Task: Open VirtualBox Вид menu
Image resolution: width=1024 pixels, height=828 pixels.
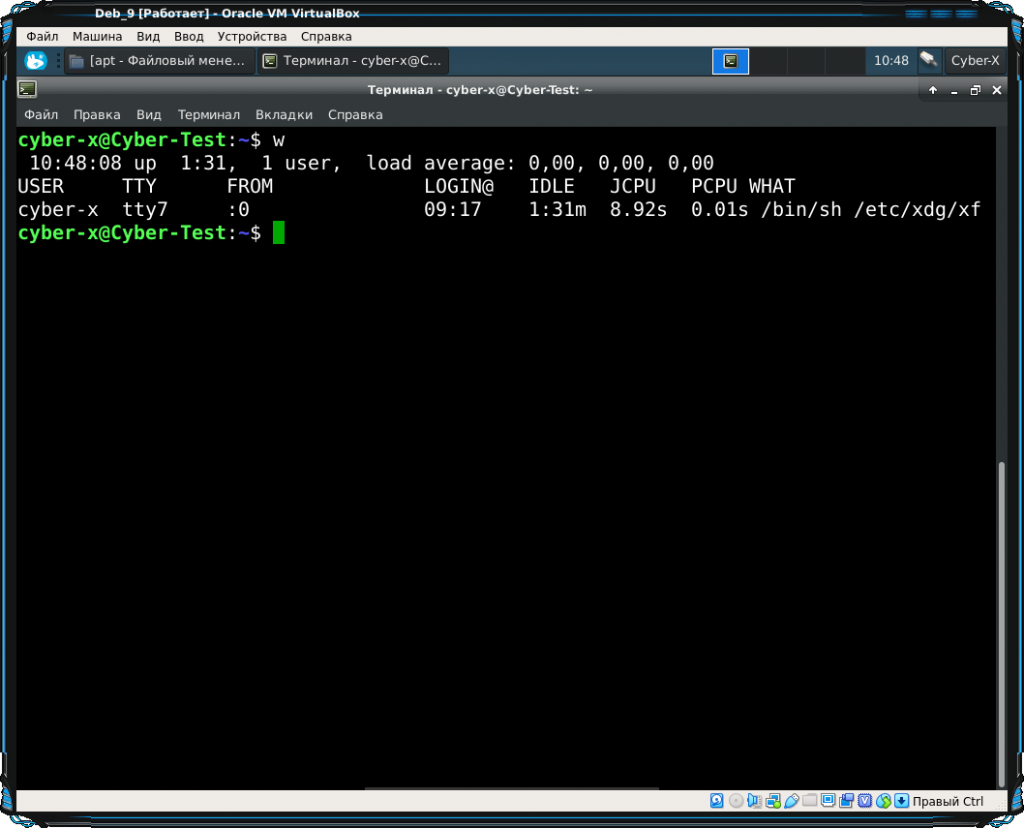Action: point(148,37)
